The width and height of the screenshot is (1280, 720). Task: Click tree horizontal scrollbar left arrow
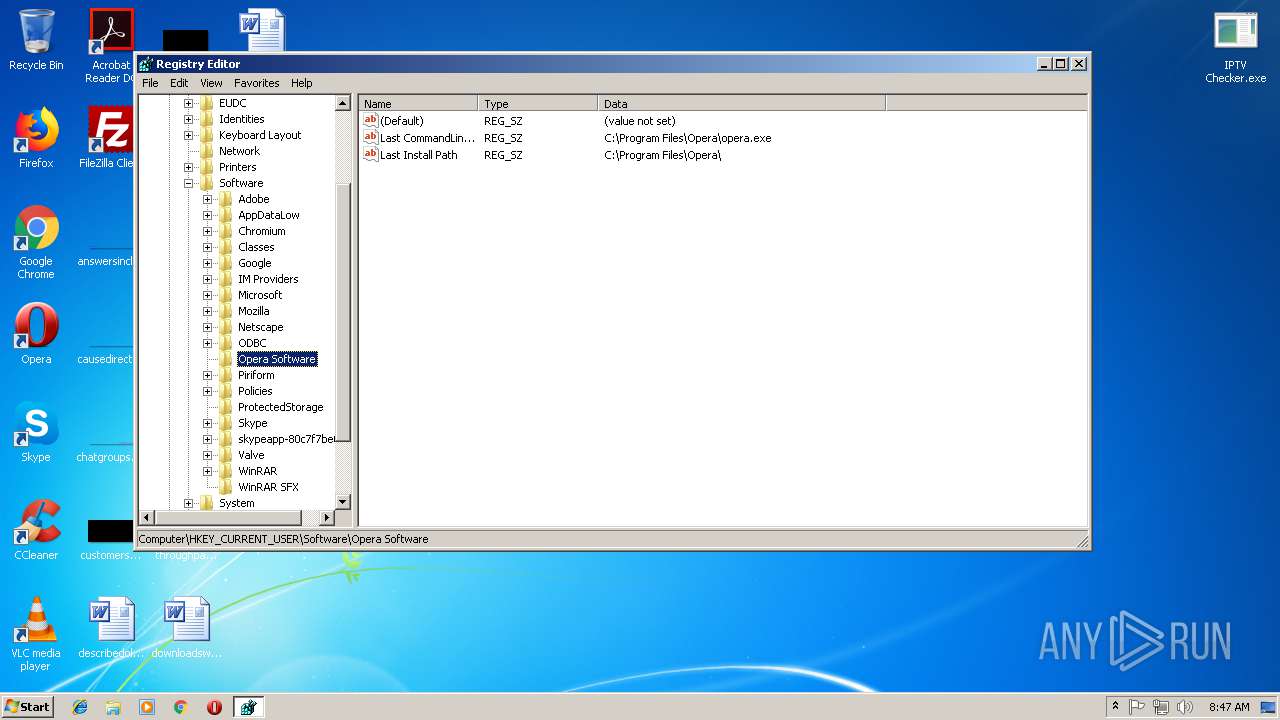pyautogui.click(x=147, y=517)
